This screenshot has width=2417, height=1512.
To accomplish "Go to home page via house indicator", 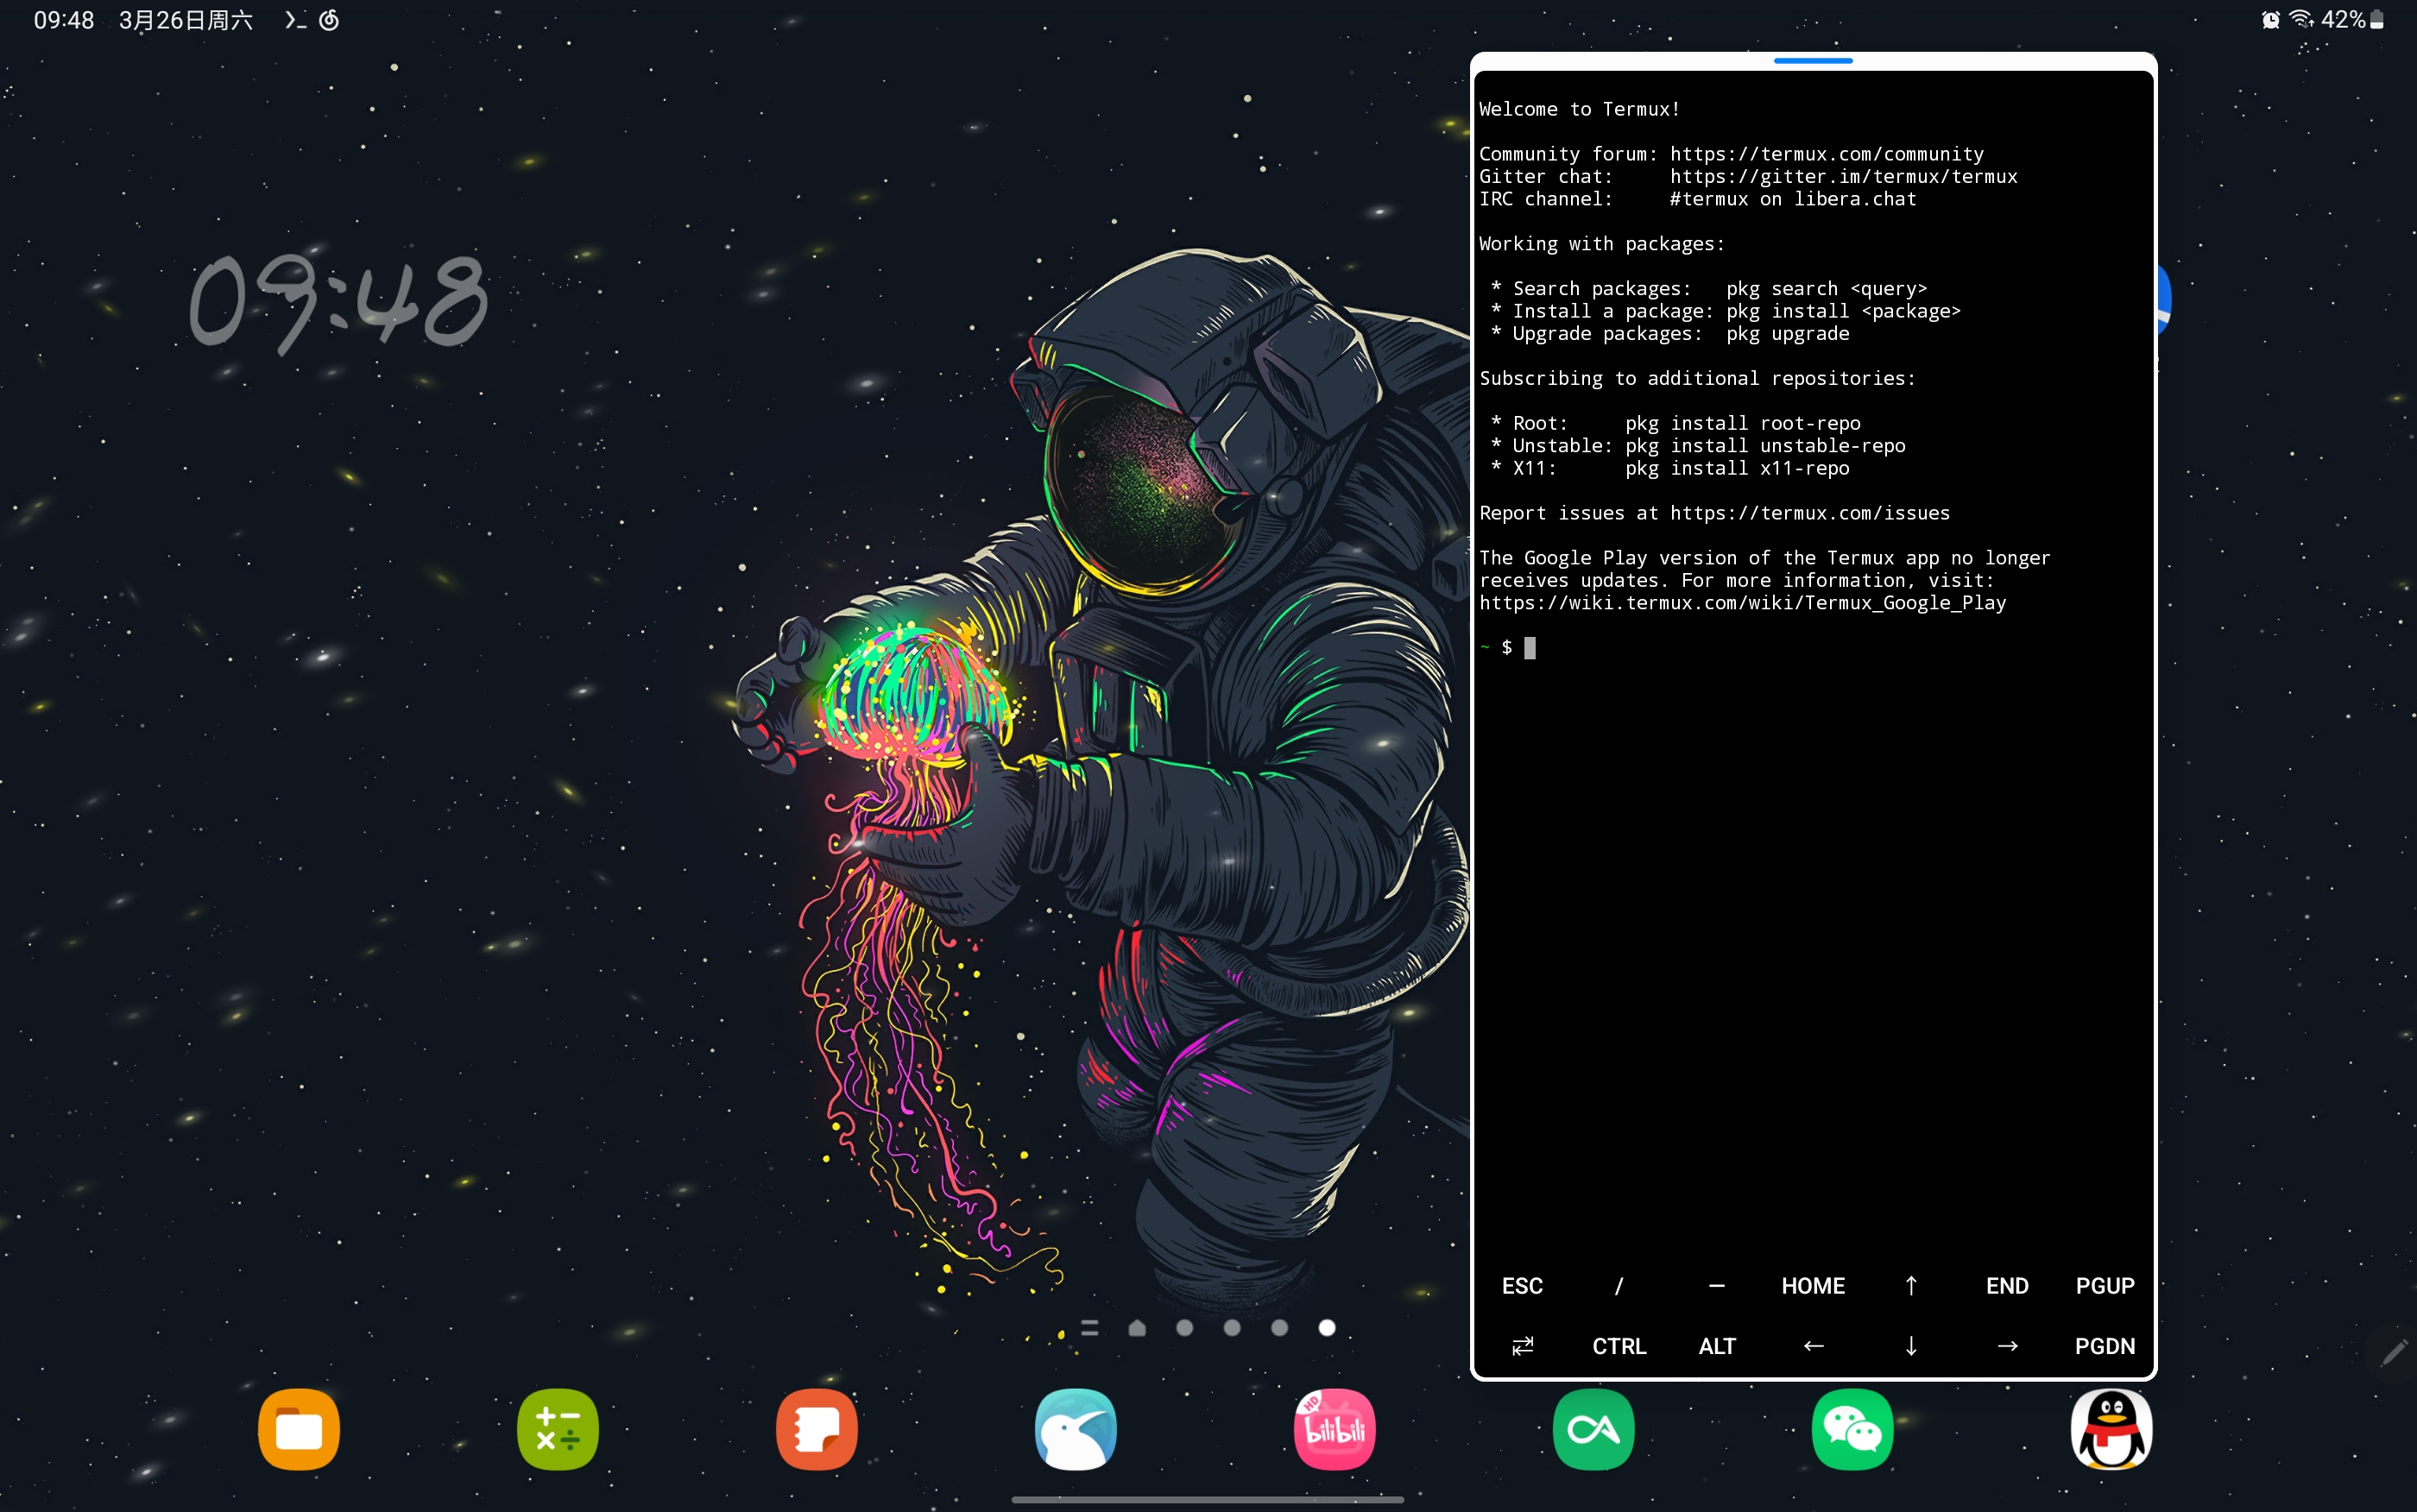I will pos(1137,1328).
